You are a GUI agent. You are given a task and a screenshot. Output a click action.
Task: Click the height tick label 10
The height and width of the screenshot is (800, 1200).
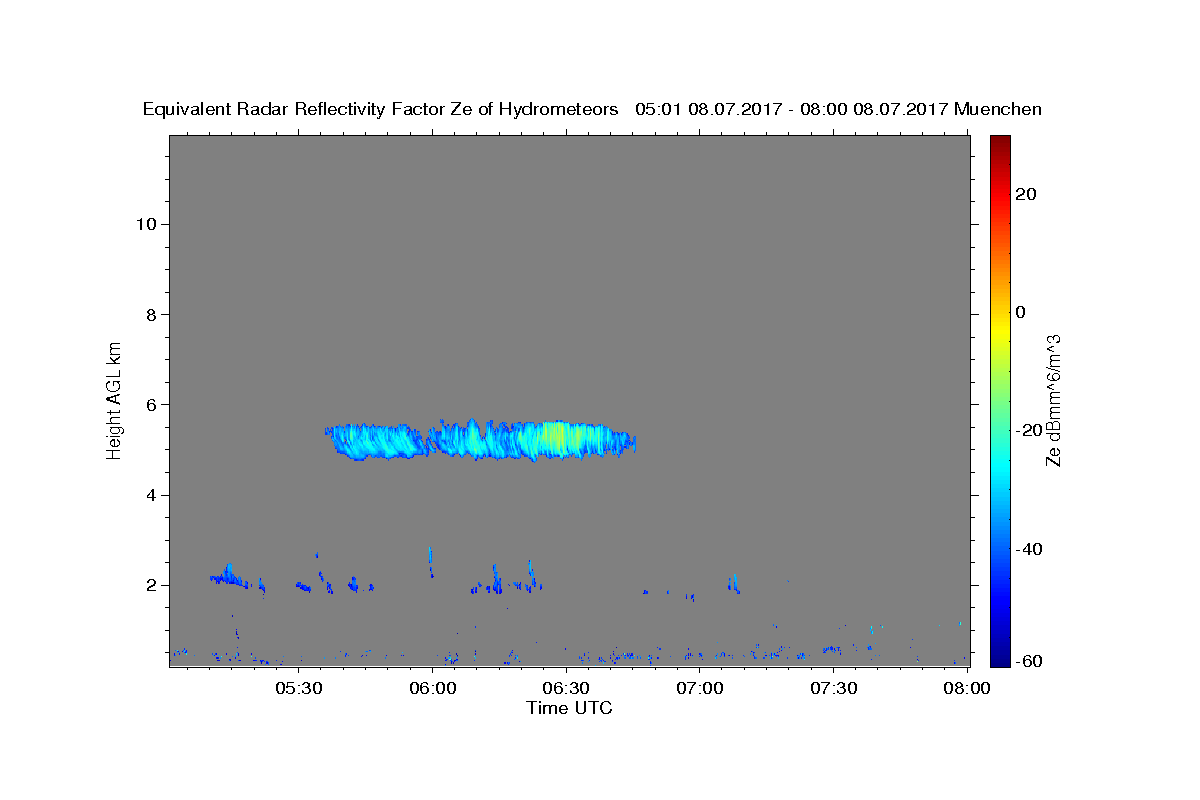point(146,224)
